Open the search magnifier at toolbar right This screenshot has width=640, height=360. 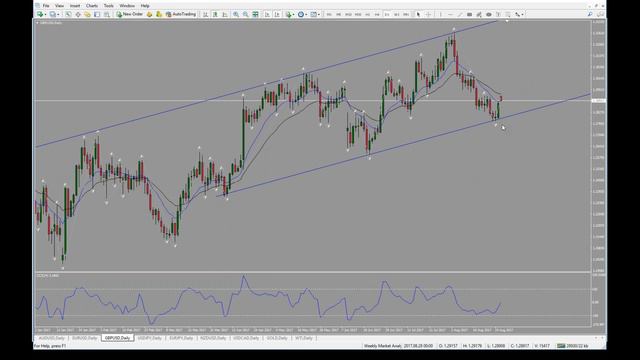coord(590,14)
